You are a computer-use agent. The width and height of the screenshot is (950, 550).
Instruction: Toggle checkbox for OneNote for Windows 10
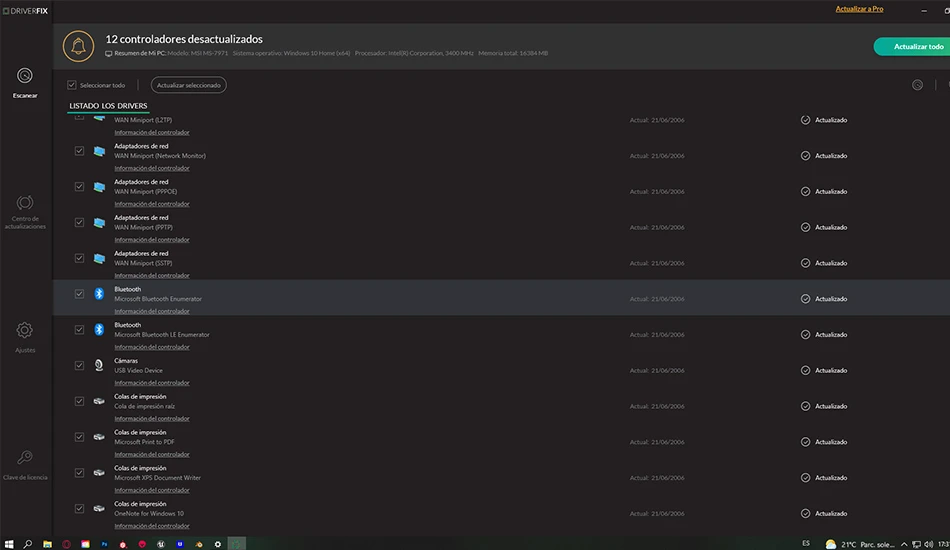pos(79,508)
